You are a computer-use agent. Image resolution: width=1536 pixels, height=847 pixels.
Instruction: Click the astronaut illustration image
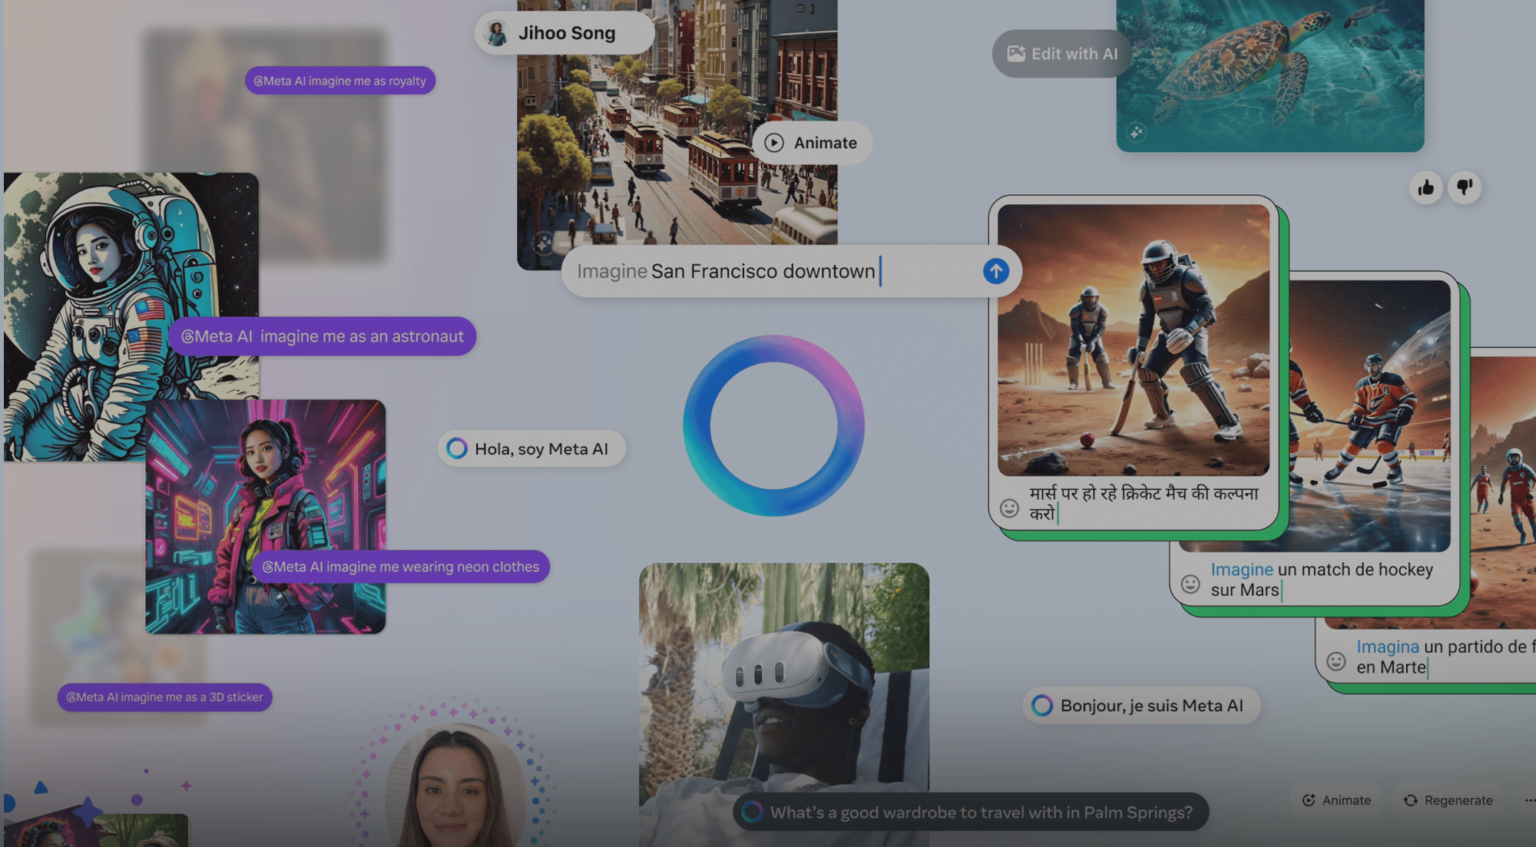pos(131,316)
